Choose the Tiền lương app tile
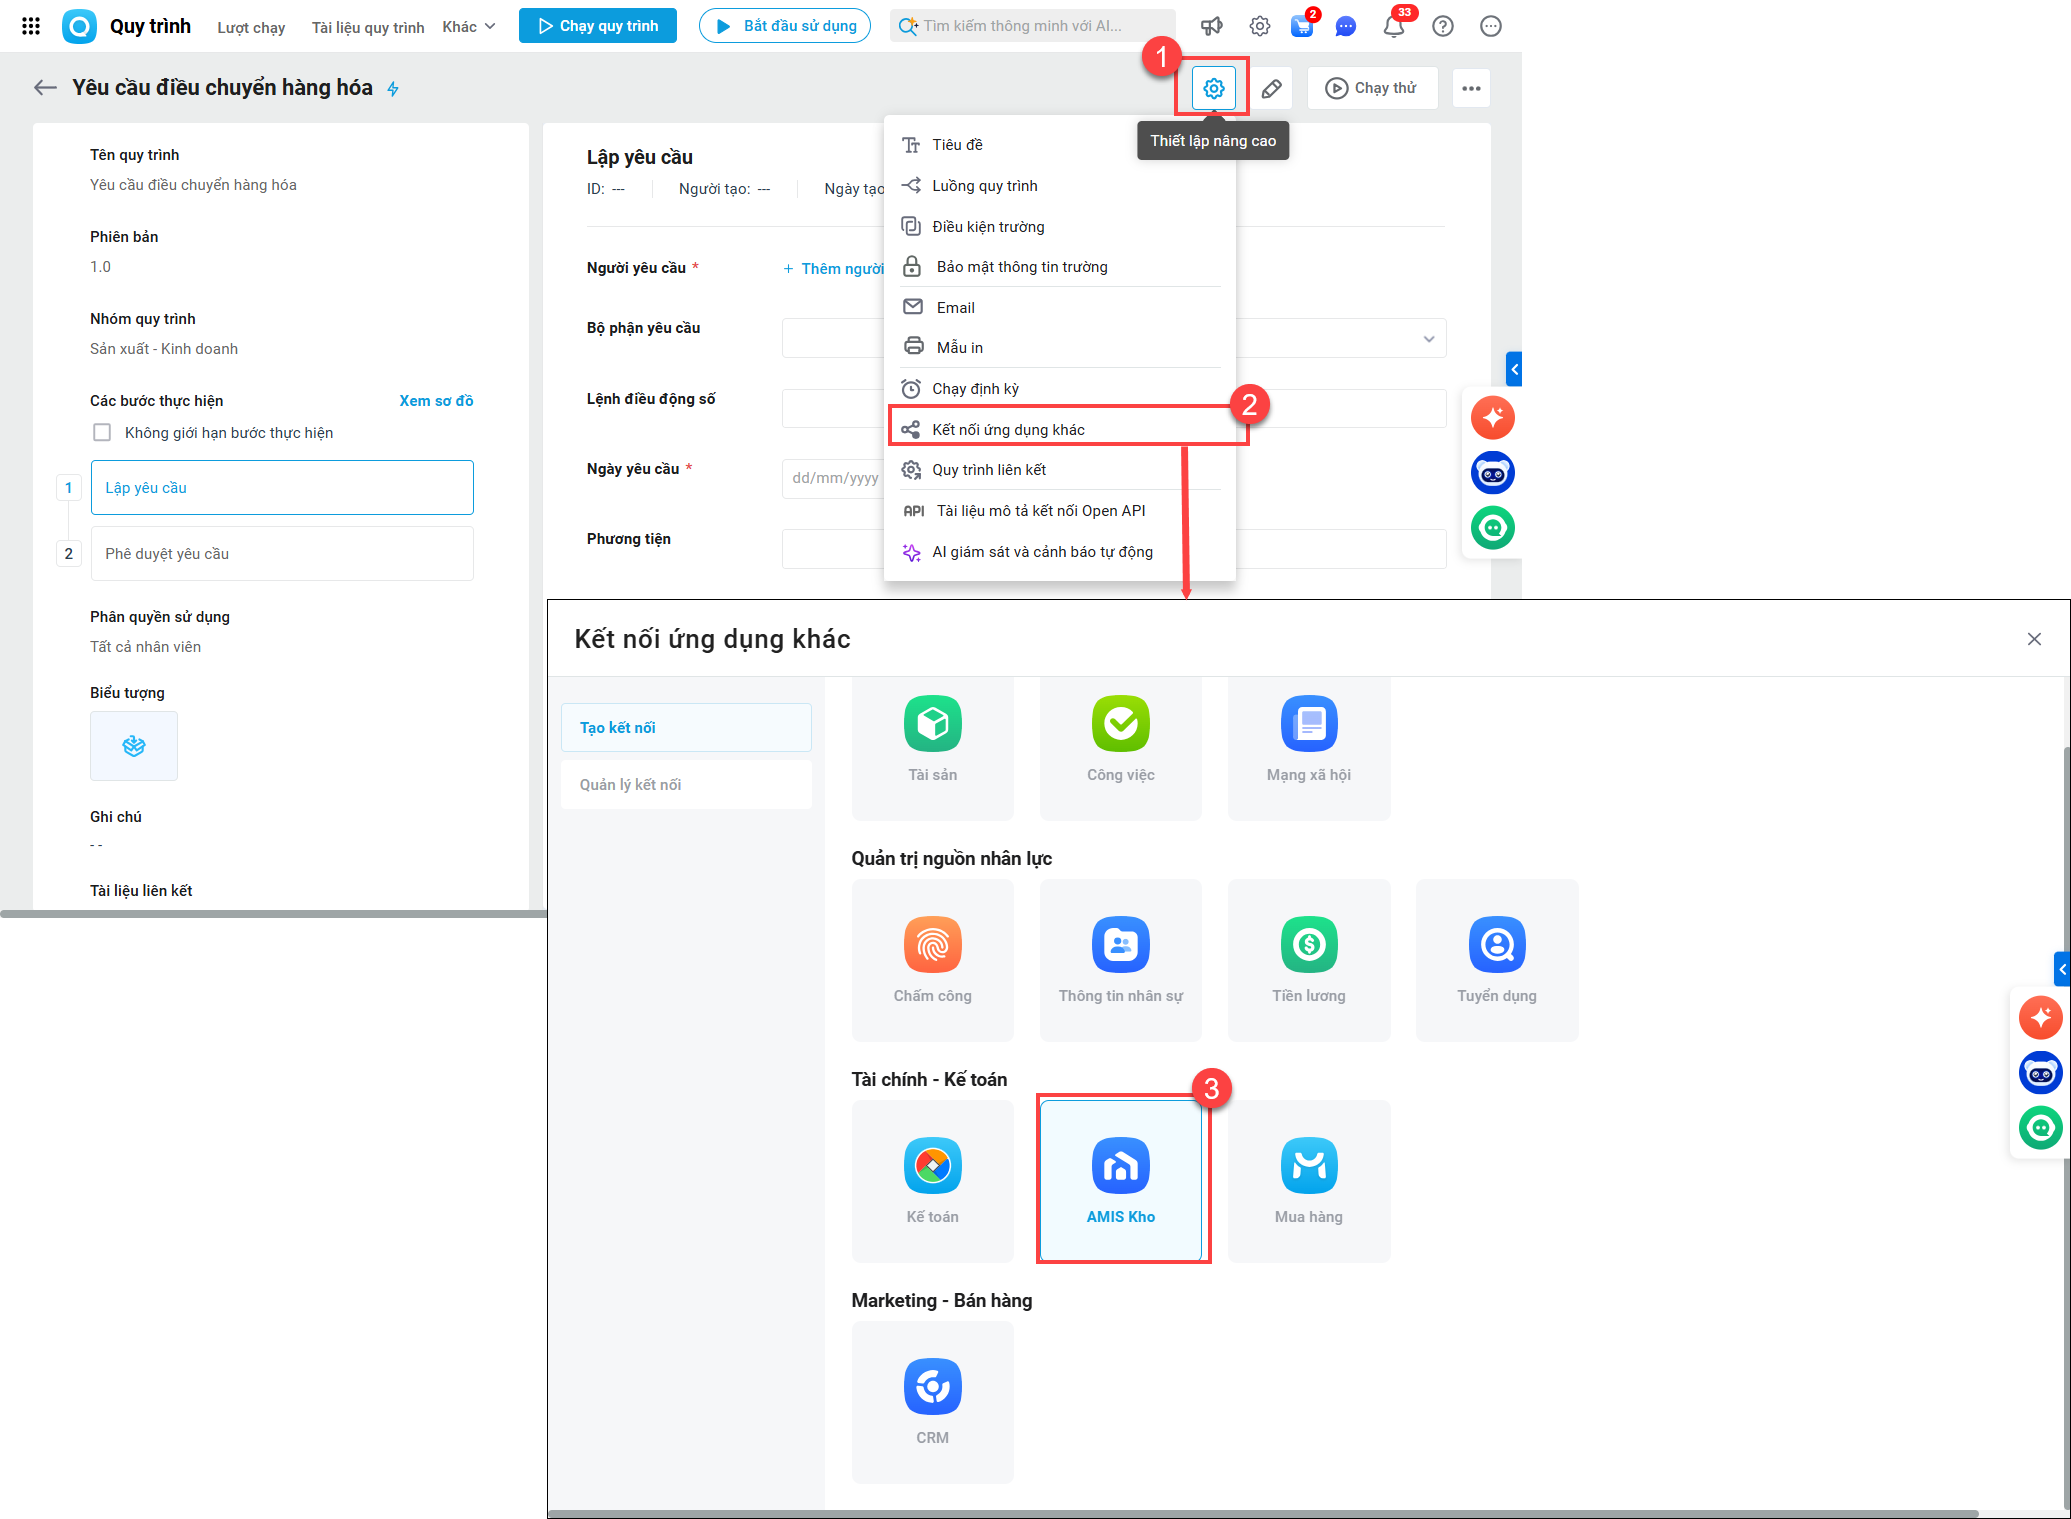The image size is (2071, 1519). point(1308,960)
